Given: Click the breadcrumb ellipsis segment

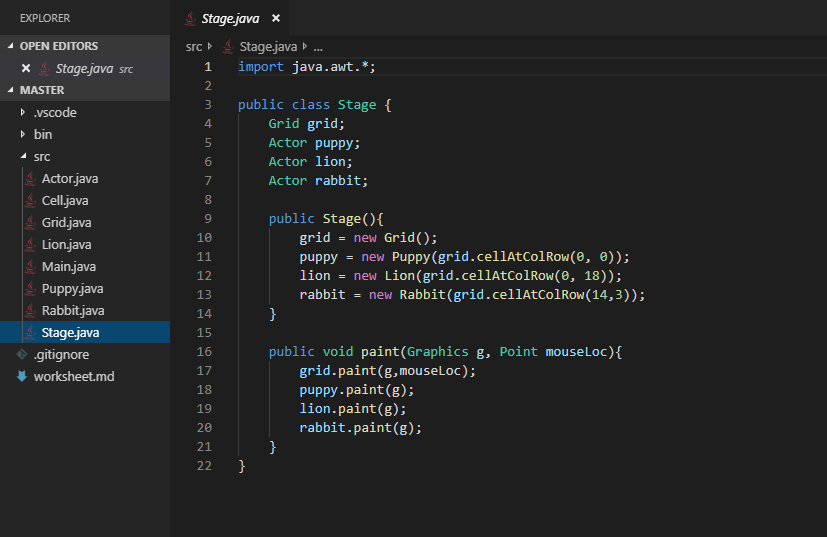Looking at the screenshot, I should (x=318, y=47).
